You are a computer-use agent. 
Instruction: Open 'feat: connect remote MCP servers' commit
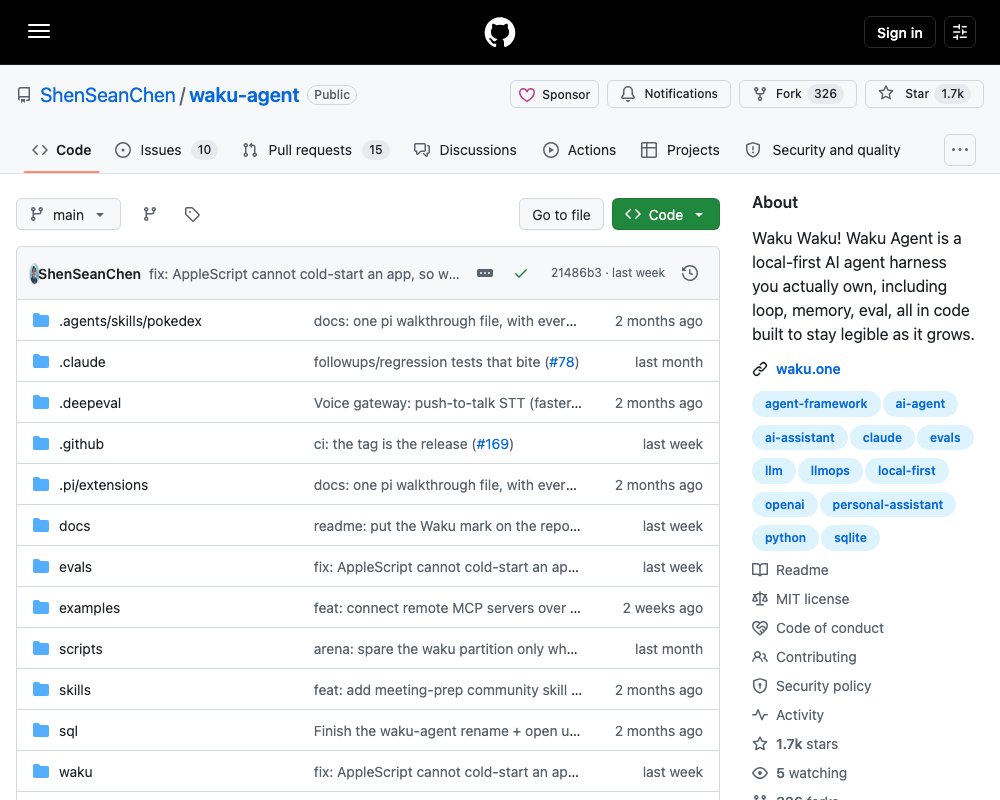(447, 608)
